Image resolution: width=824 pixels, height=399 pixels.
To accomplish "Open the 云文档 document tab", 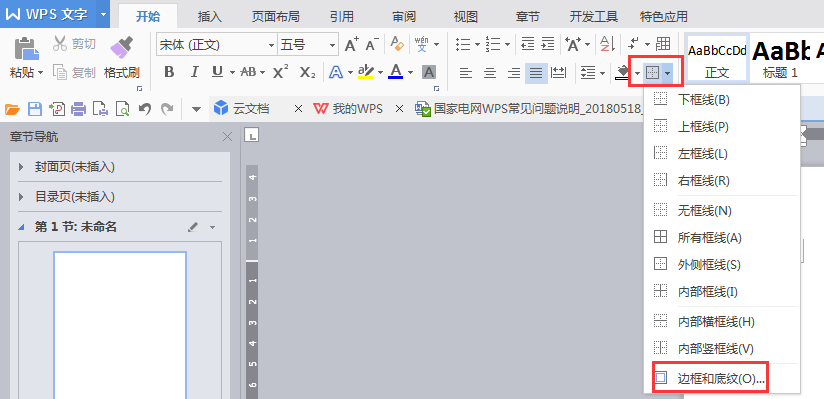I will coord(251,109).
